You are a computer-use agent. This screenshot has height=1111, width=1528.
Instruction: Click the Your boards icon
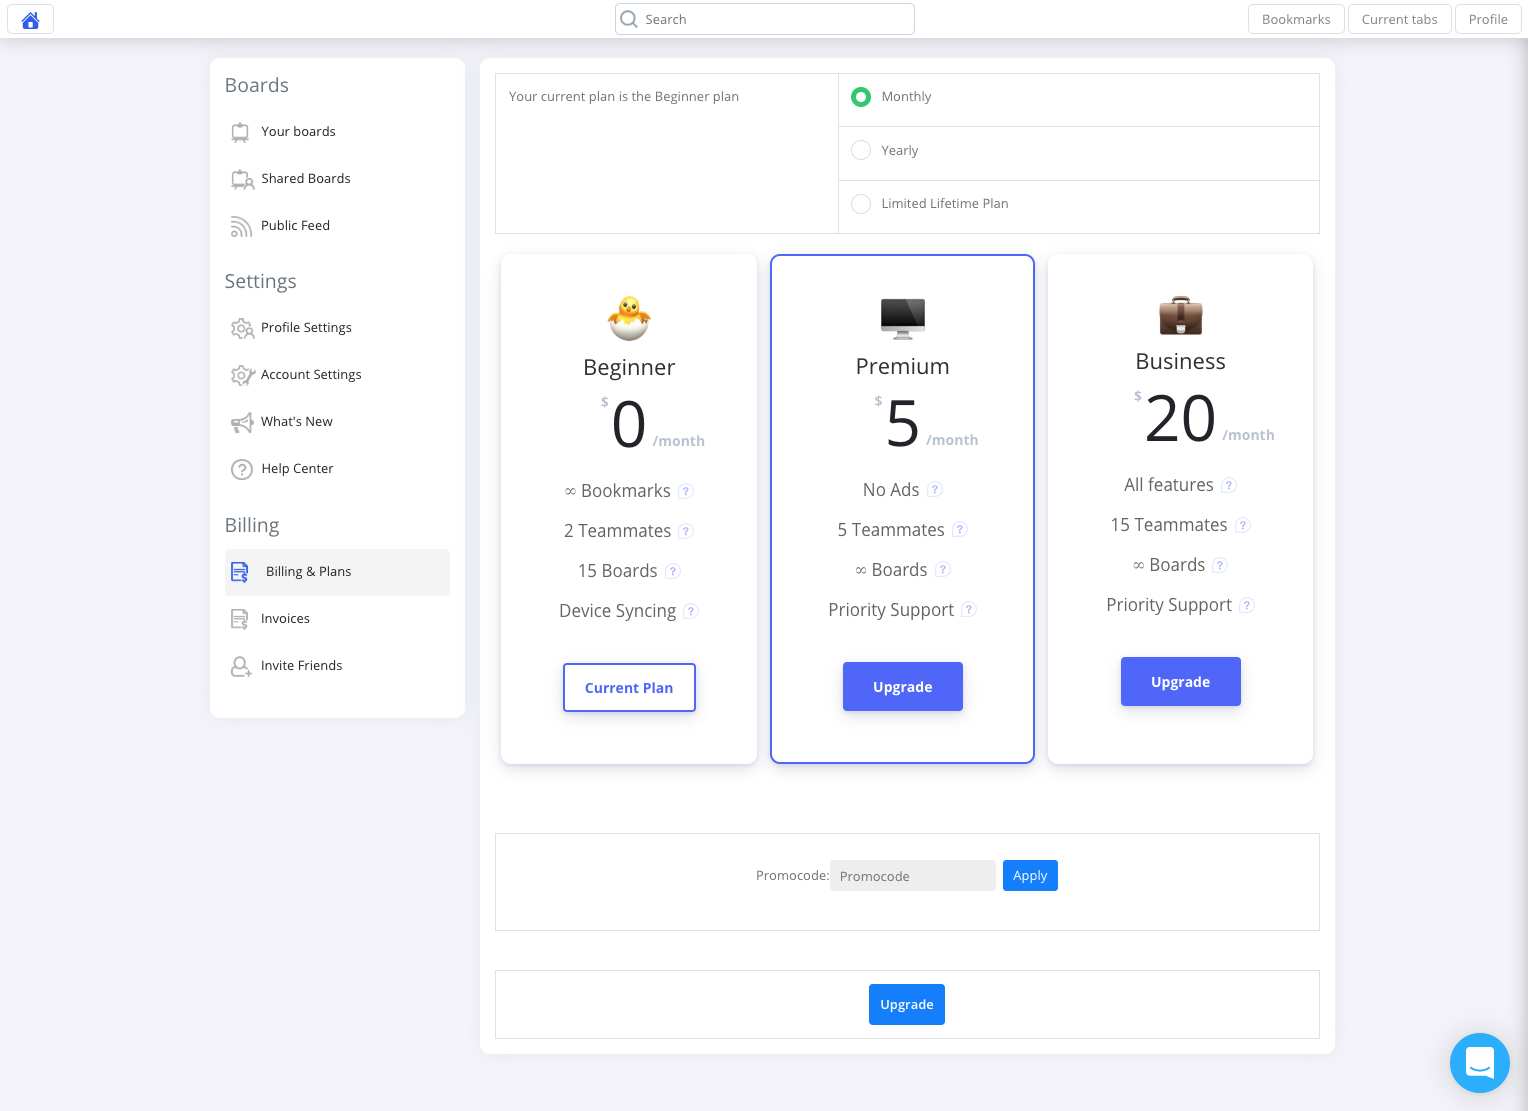point(240,132)
